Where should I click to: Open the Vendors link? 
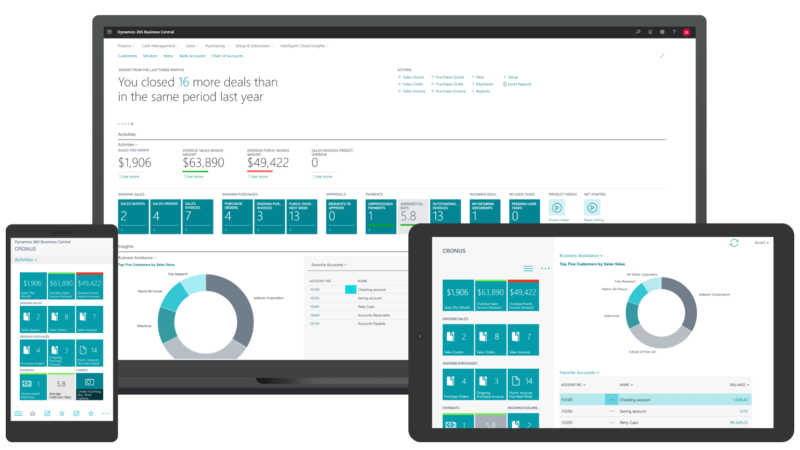click(x=150, y=56)
